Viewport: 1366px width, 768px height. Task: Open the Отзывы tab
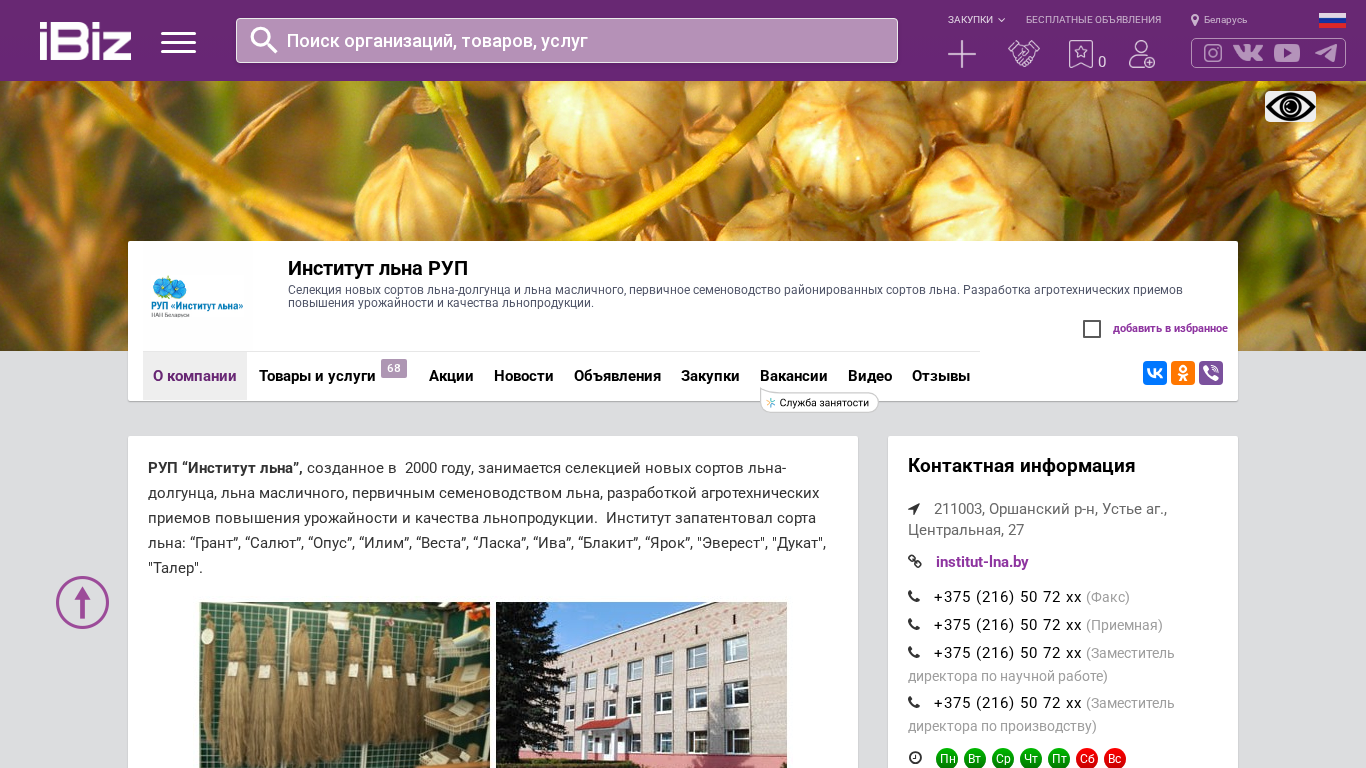[x=941, y=376]
